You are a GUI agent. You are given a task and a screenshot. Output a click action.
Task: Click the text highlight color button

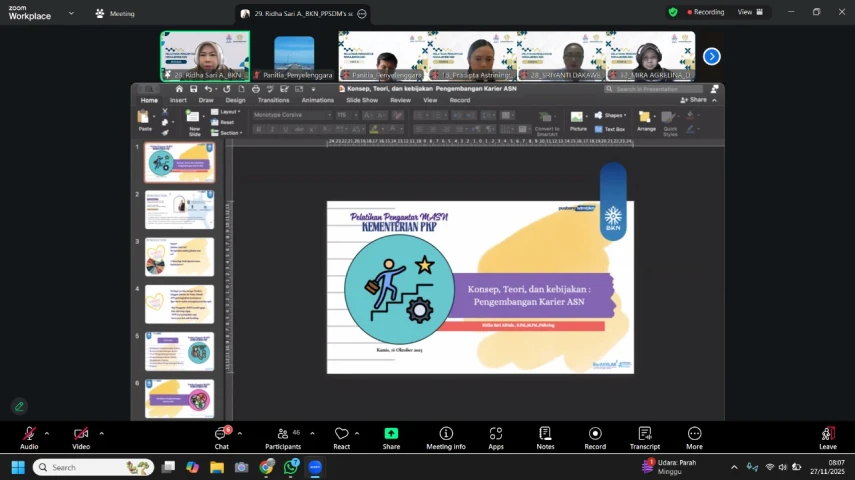click(374, 129)
